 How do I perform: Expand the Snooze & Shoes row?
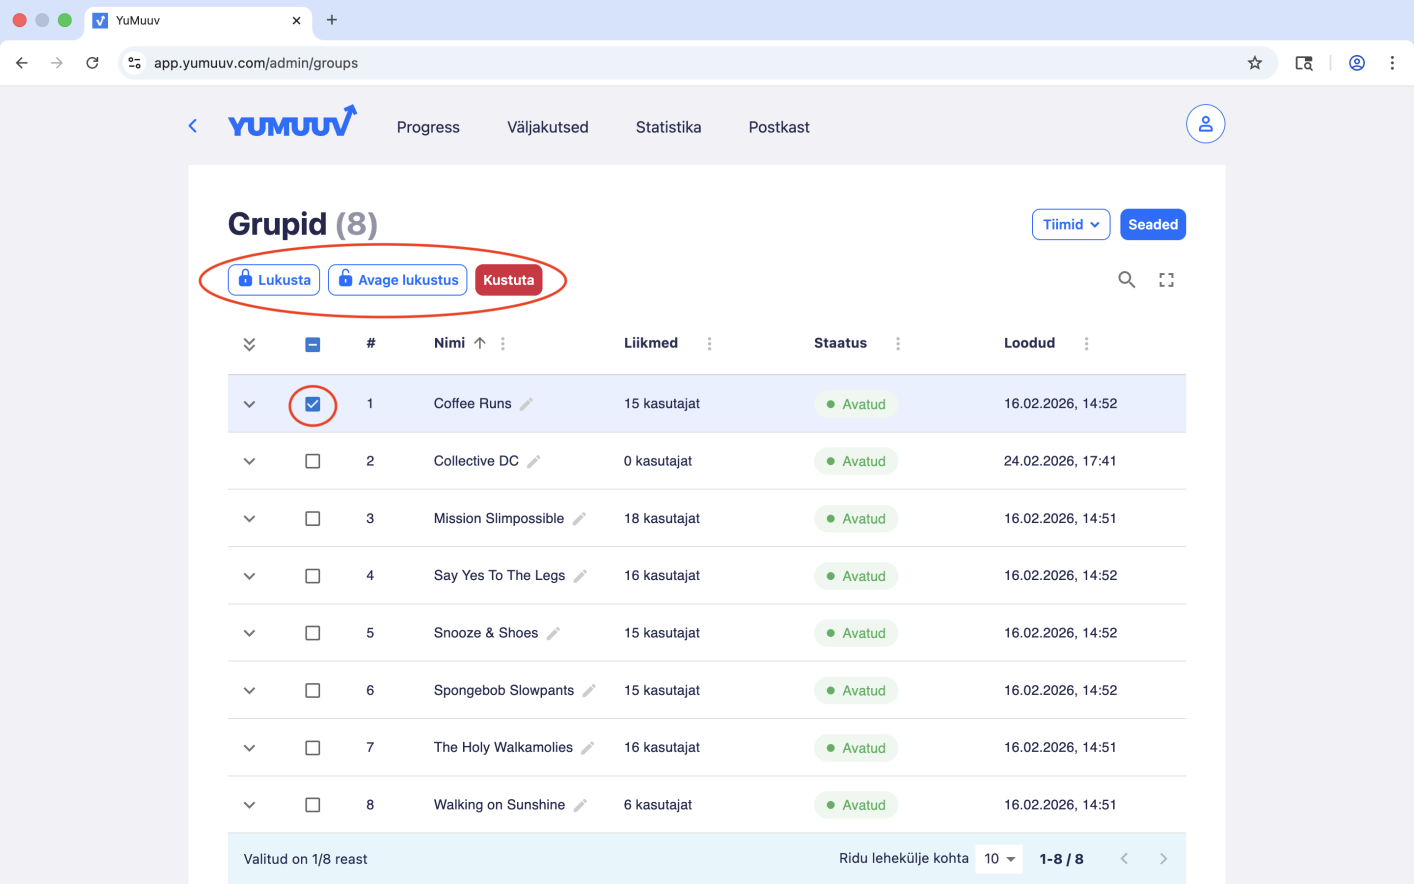click(249, 633)
